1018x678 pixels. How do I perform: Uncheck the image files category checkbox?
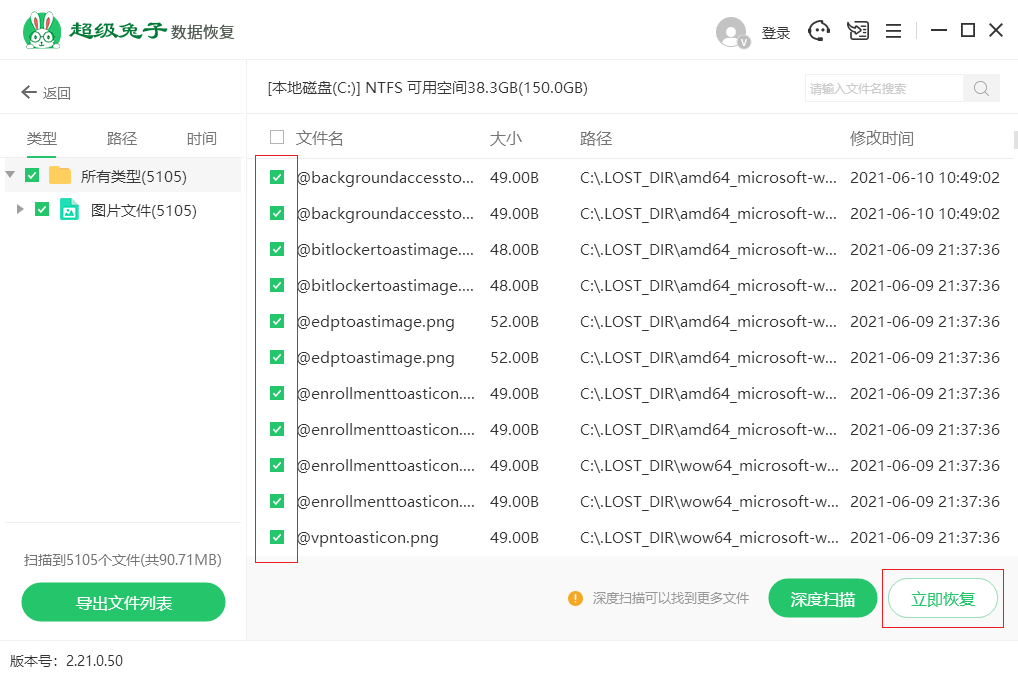[42, 210]
